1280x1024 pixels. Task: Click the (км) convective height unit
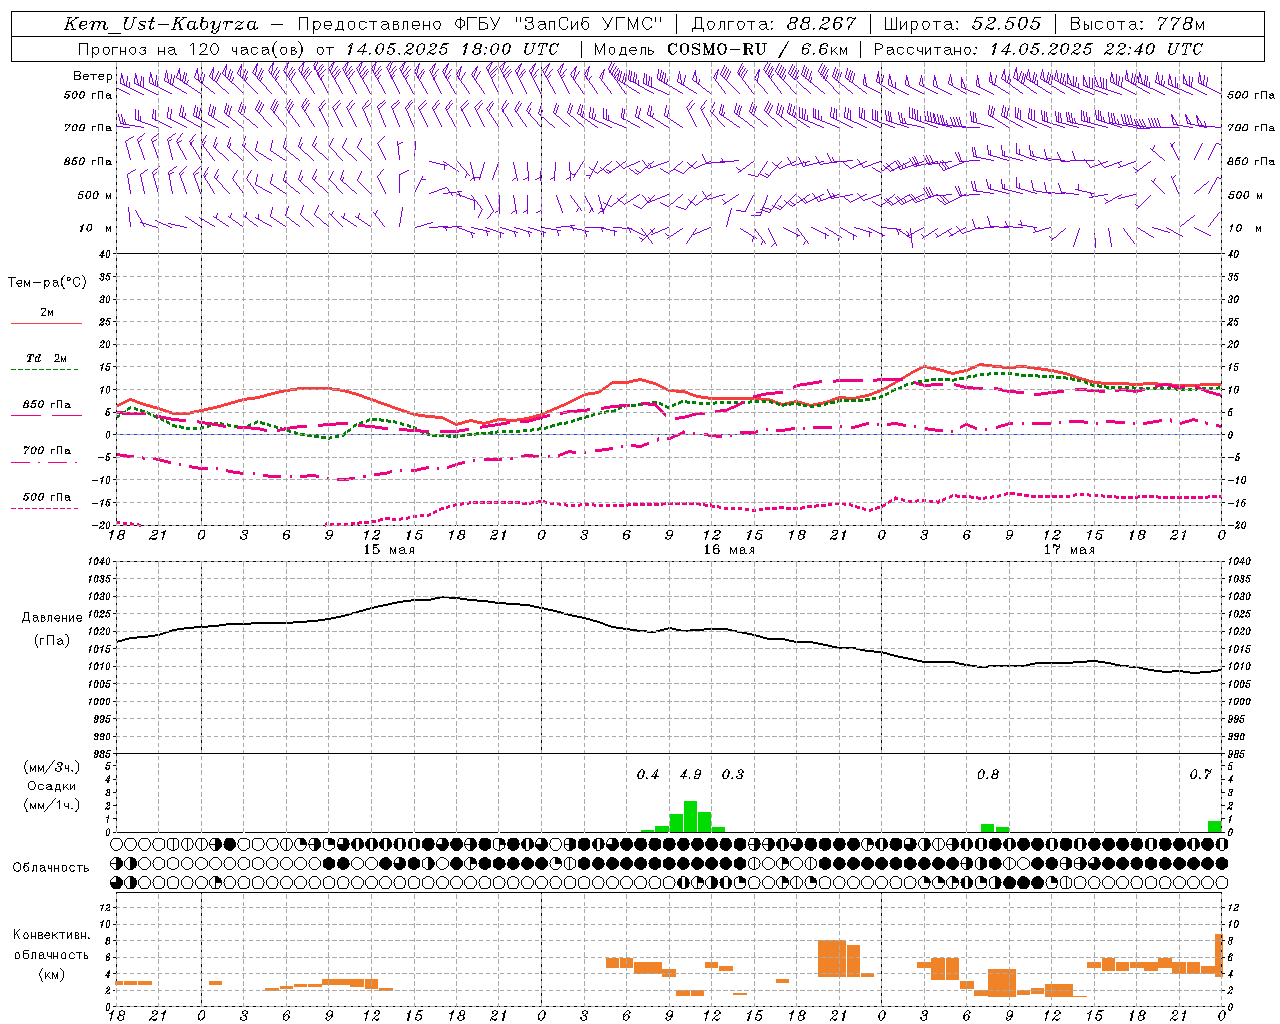coord(52,974)
